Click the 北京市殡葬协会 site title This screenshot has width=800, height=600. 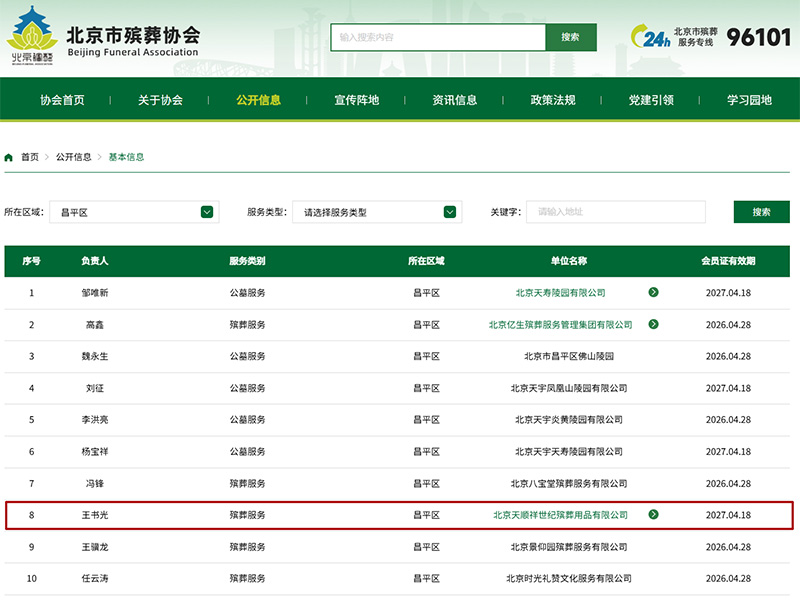pos(133,35)
